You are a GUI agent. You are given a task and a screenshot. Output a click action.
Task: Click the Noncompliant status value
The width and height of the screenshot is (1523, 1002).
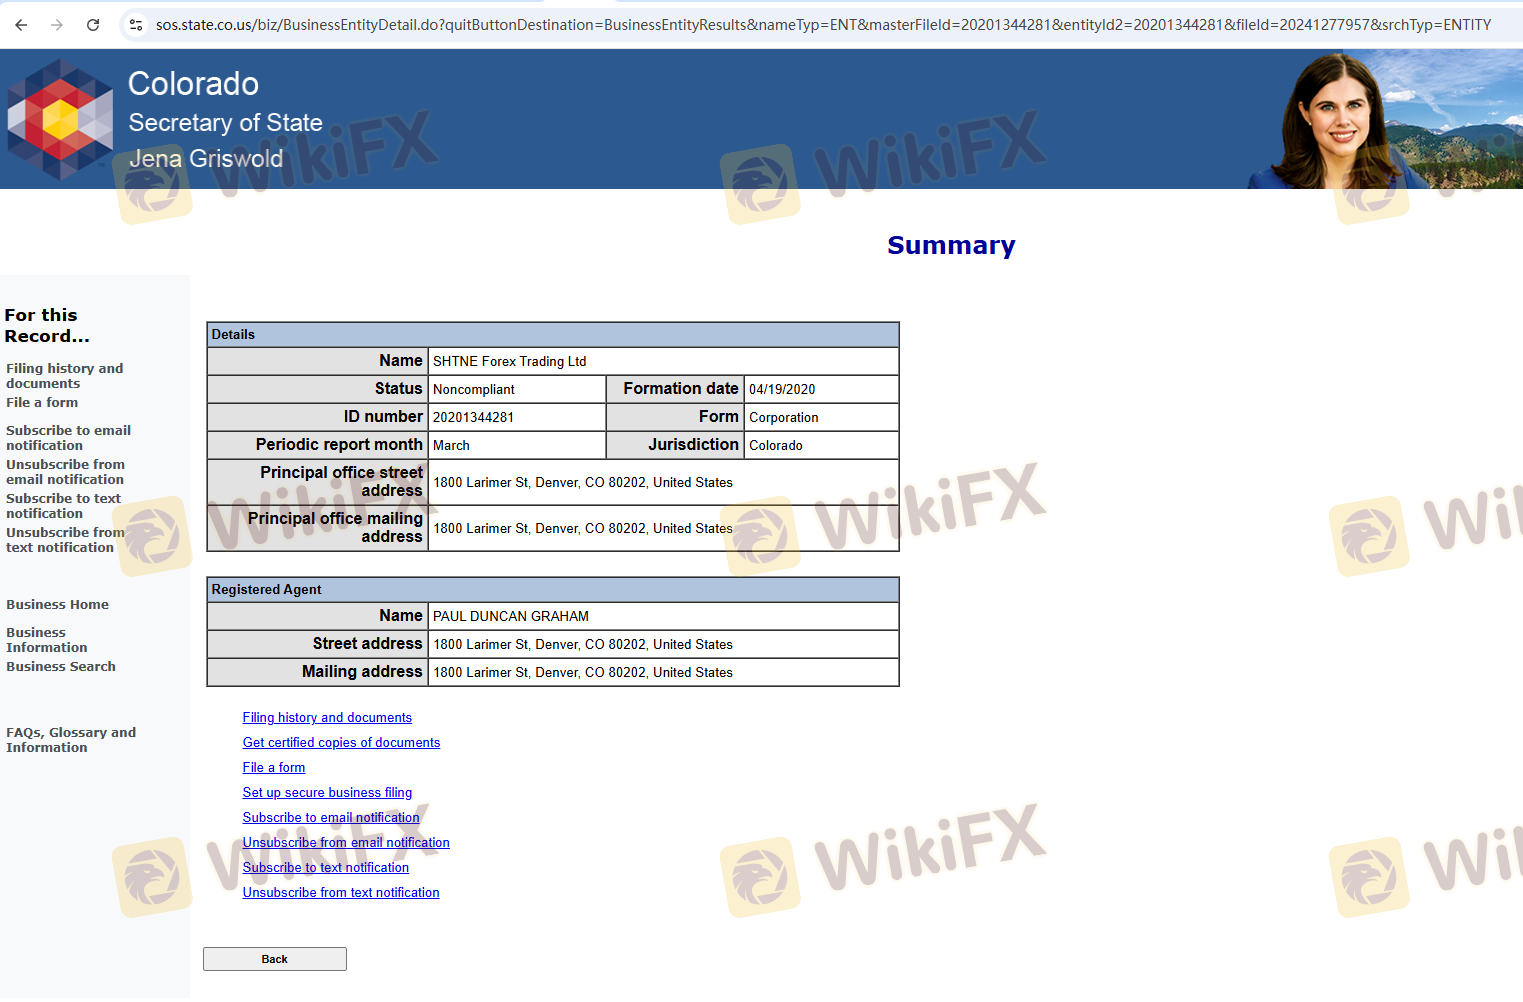point(474,390)
